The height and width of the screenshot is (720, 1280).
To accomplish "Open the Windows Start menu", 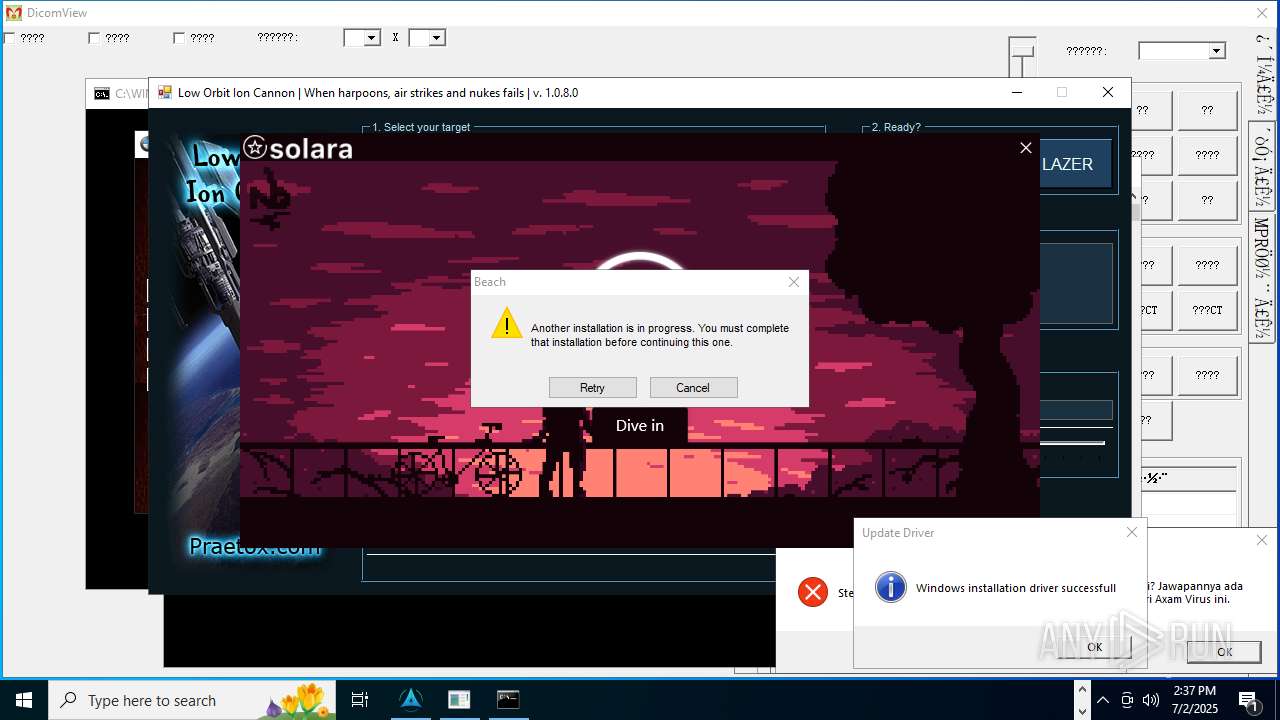I will point(24,700).
